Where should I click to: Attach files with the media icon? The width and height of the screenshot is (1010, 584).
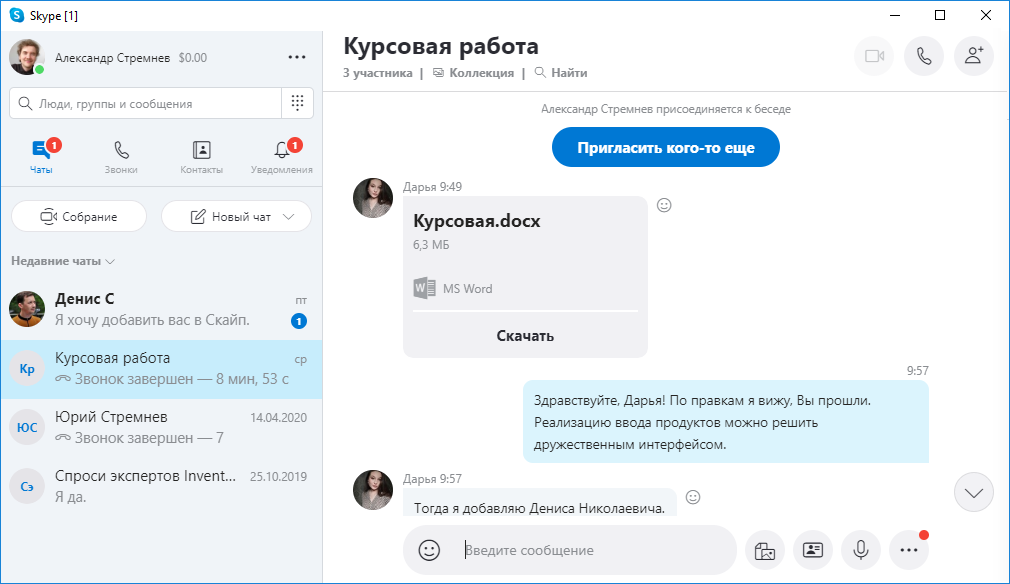pyautogui.click(x=765, y=550)
